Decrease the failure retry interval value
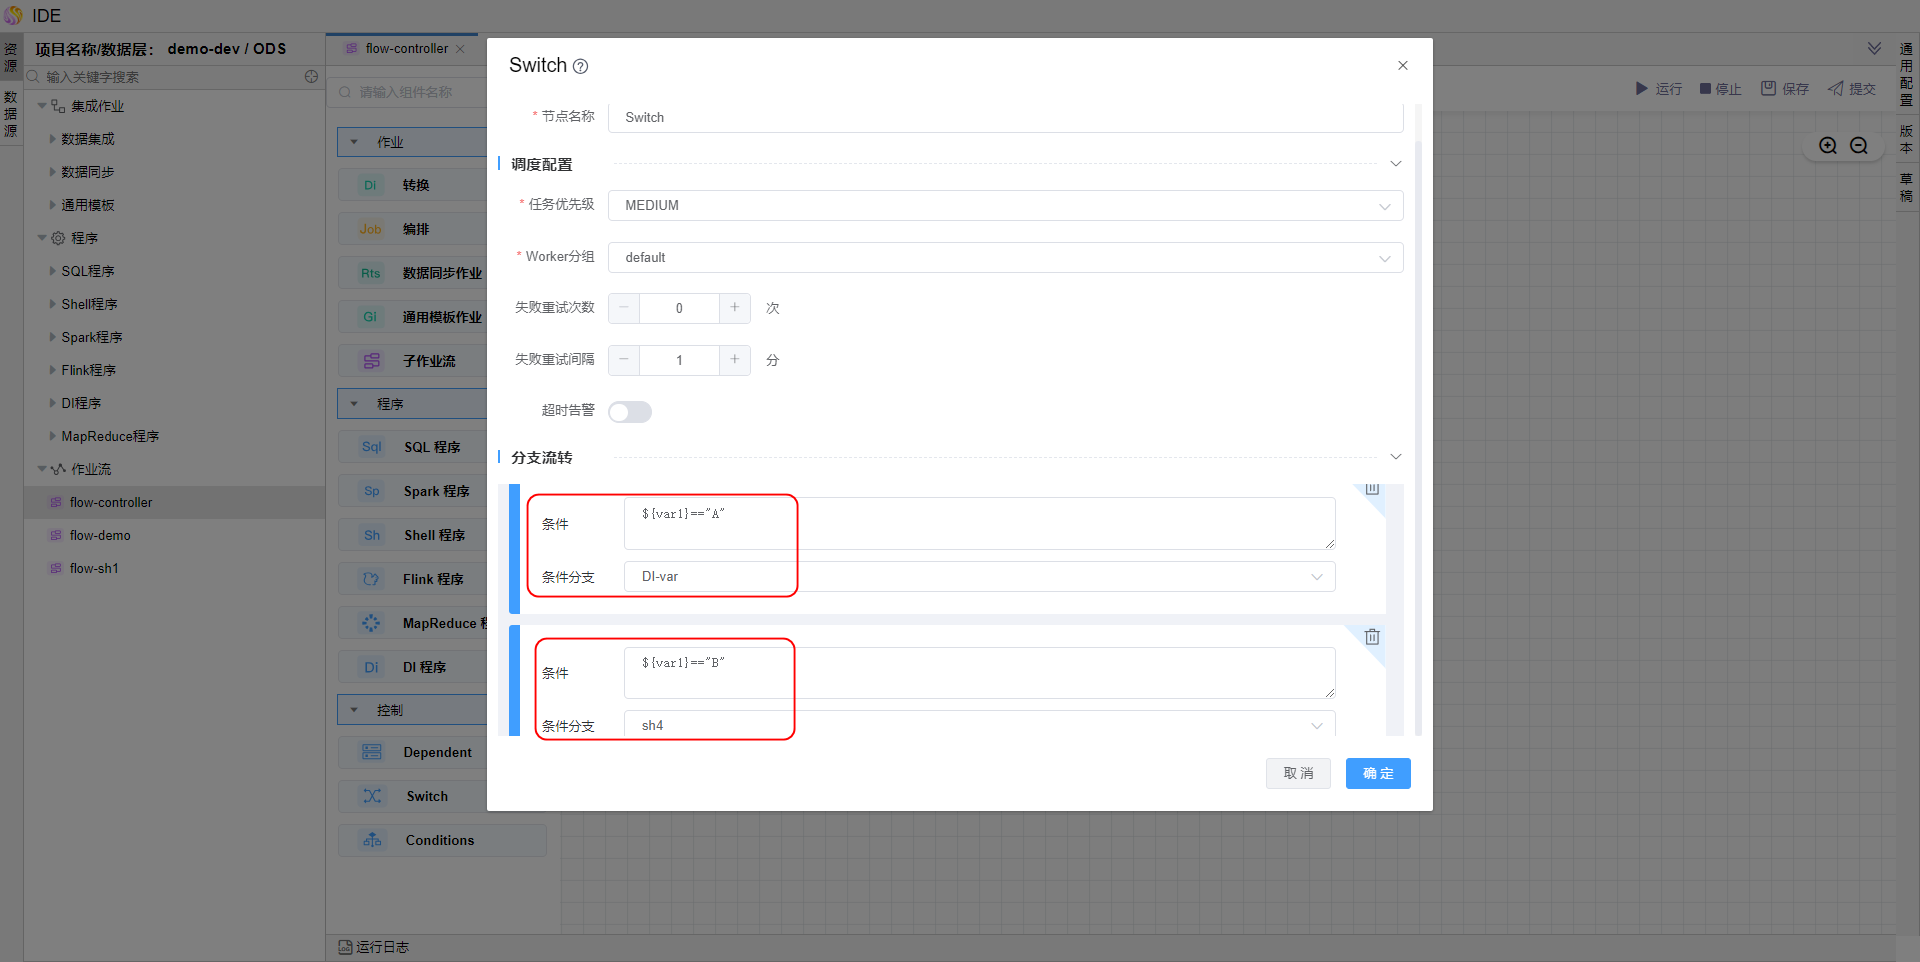This screenshot has width=1920, height=962. (624, 360)
